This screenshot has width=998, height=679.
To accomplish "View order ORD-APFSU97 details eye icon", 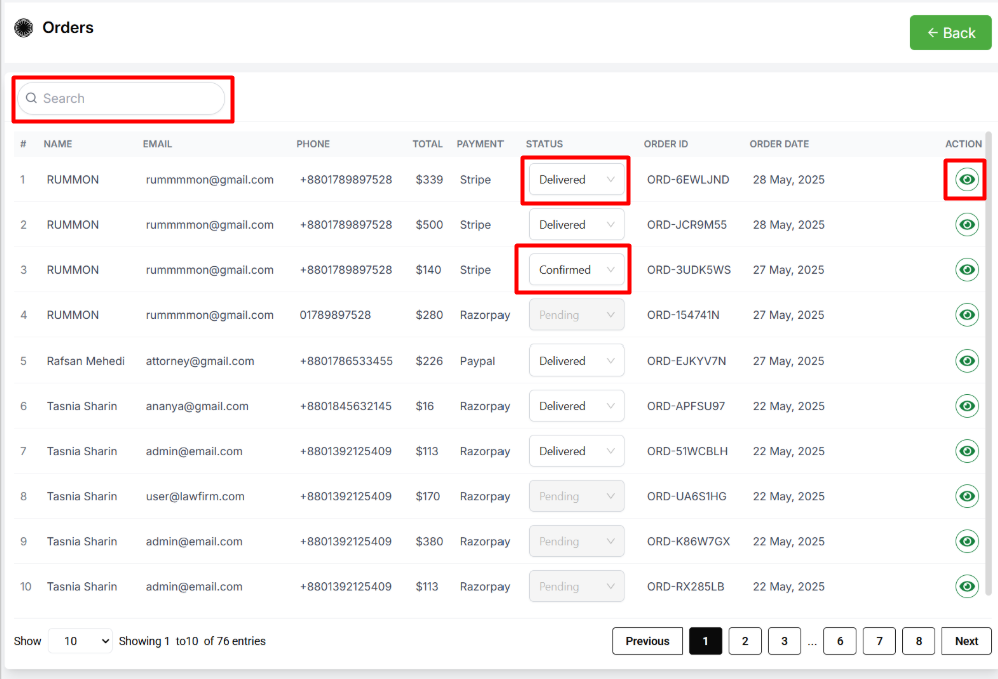I will pyautogui.click(x=966, y=406).
